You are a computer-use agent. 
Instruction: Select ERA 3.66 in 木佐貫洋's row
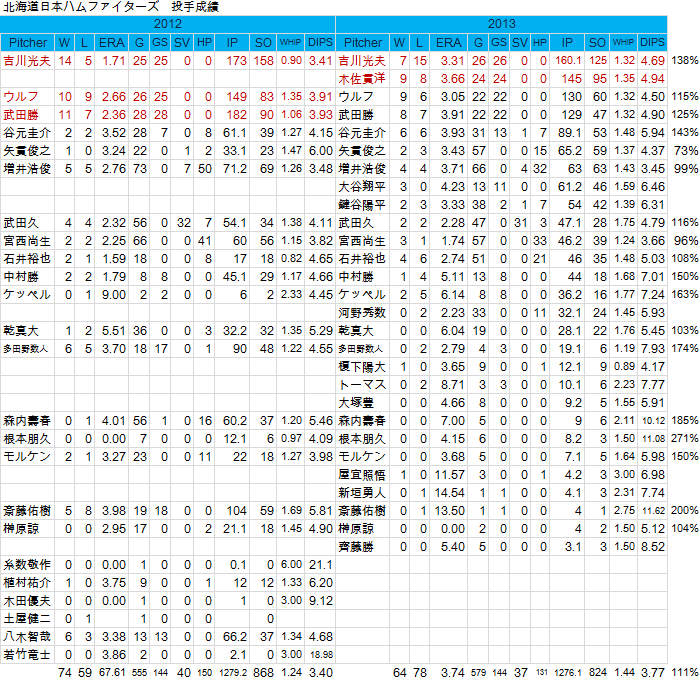(x=453, y=79)
